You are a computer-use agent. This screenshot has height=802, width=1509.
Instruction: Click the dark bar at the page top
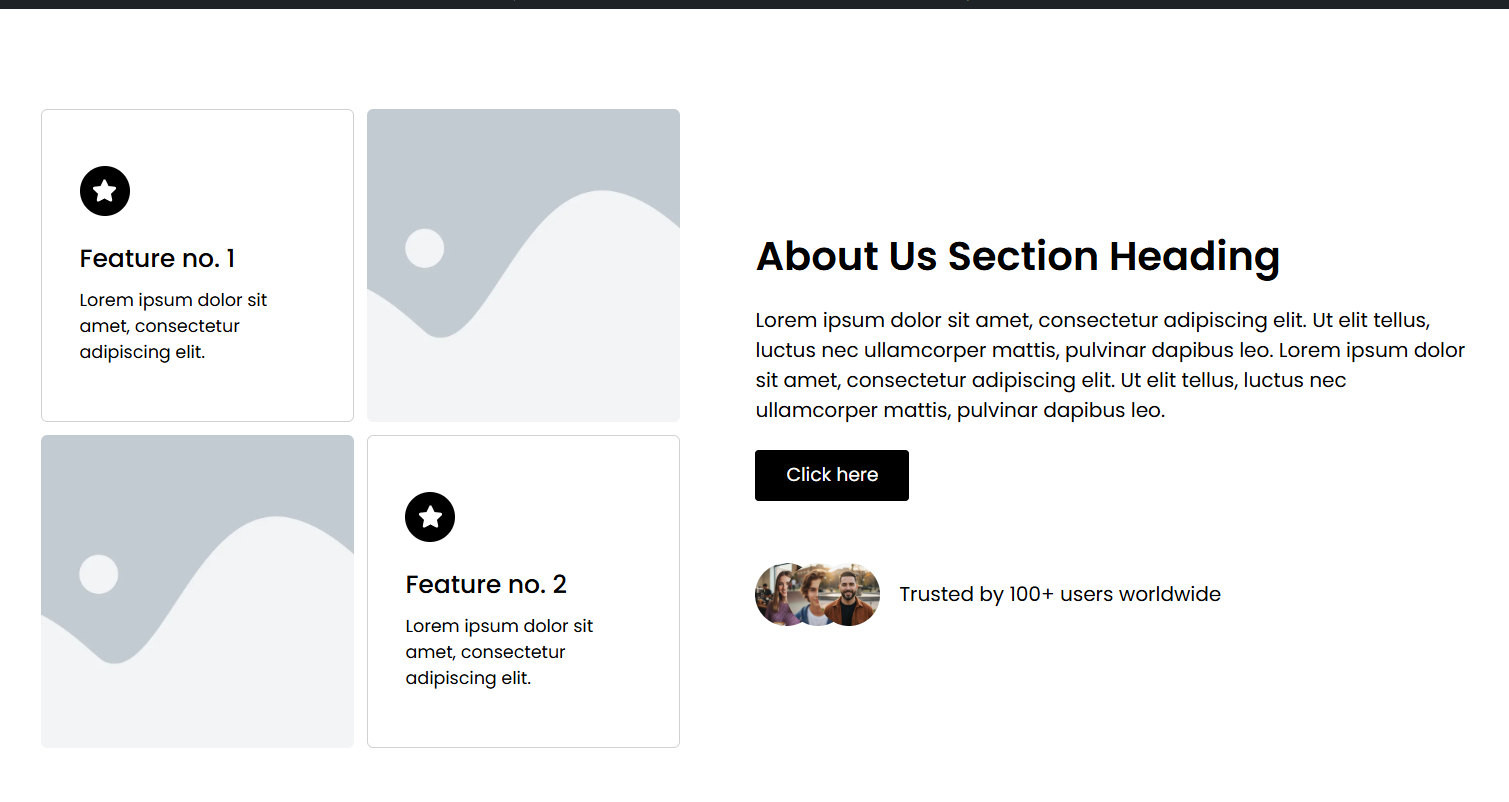click(x=754, y=4)
